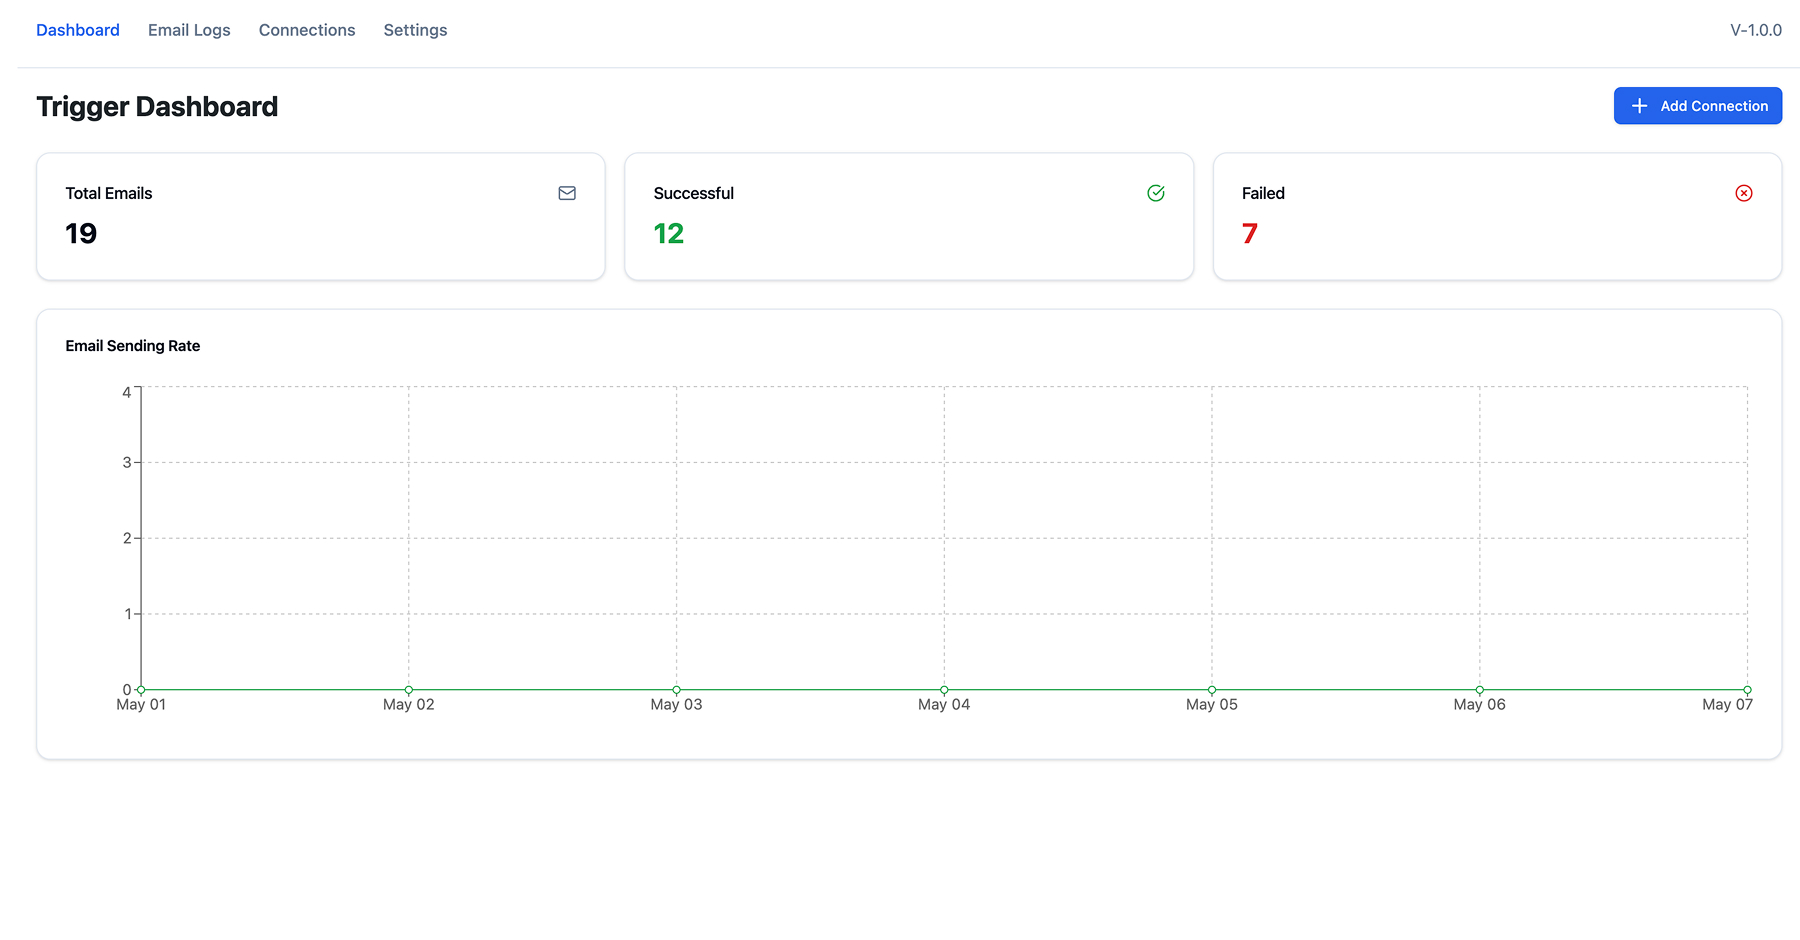The image size is (1800, 940).
Task: Click the May 02 x-axis label
Action: point(409,705)
